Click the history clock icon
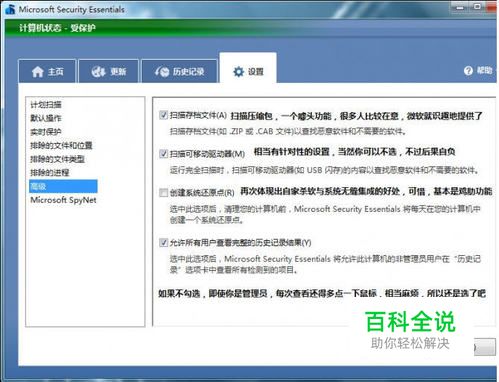Image resolution: width=499 pixels, height=382 pixels. tap(162, 71)
